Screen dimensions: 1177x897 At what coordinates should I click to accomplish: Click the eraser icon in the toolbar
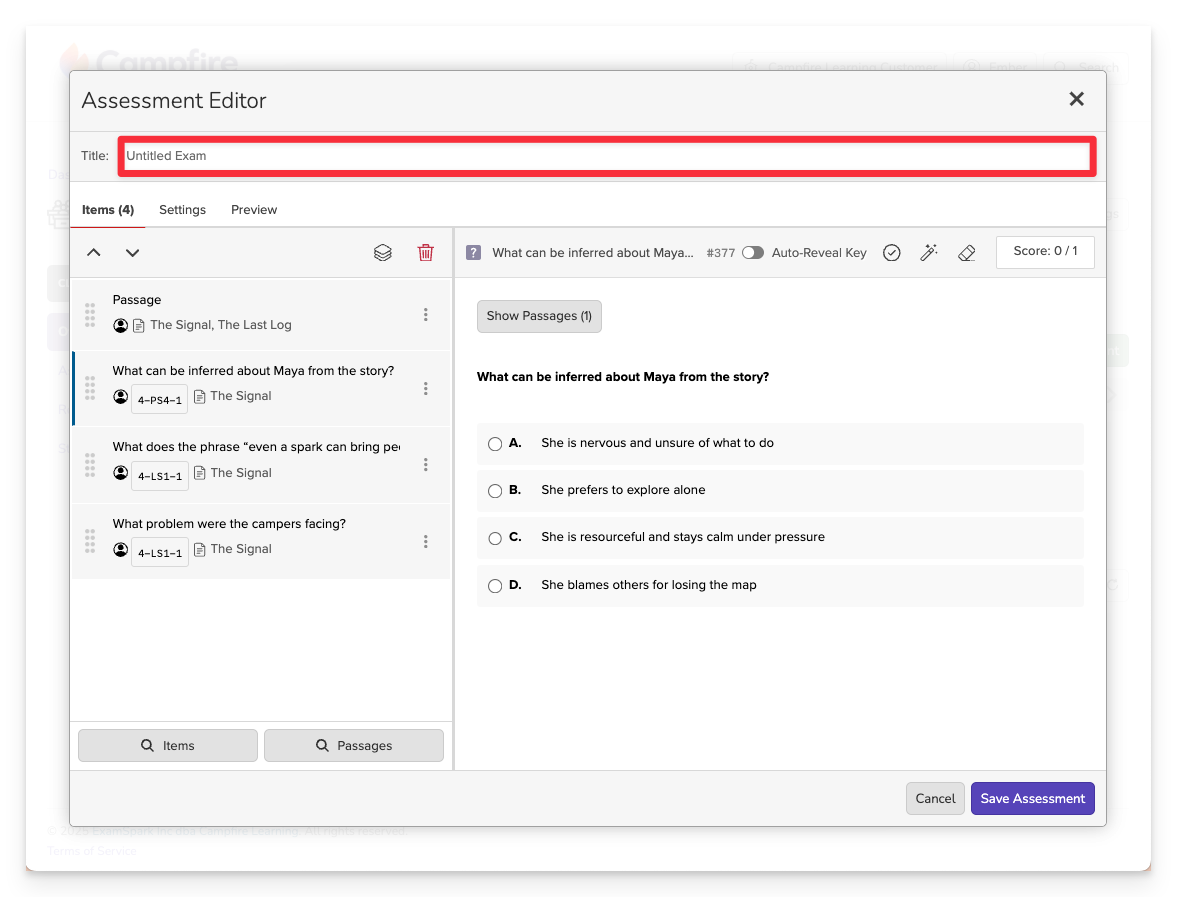tap(966, 253)
